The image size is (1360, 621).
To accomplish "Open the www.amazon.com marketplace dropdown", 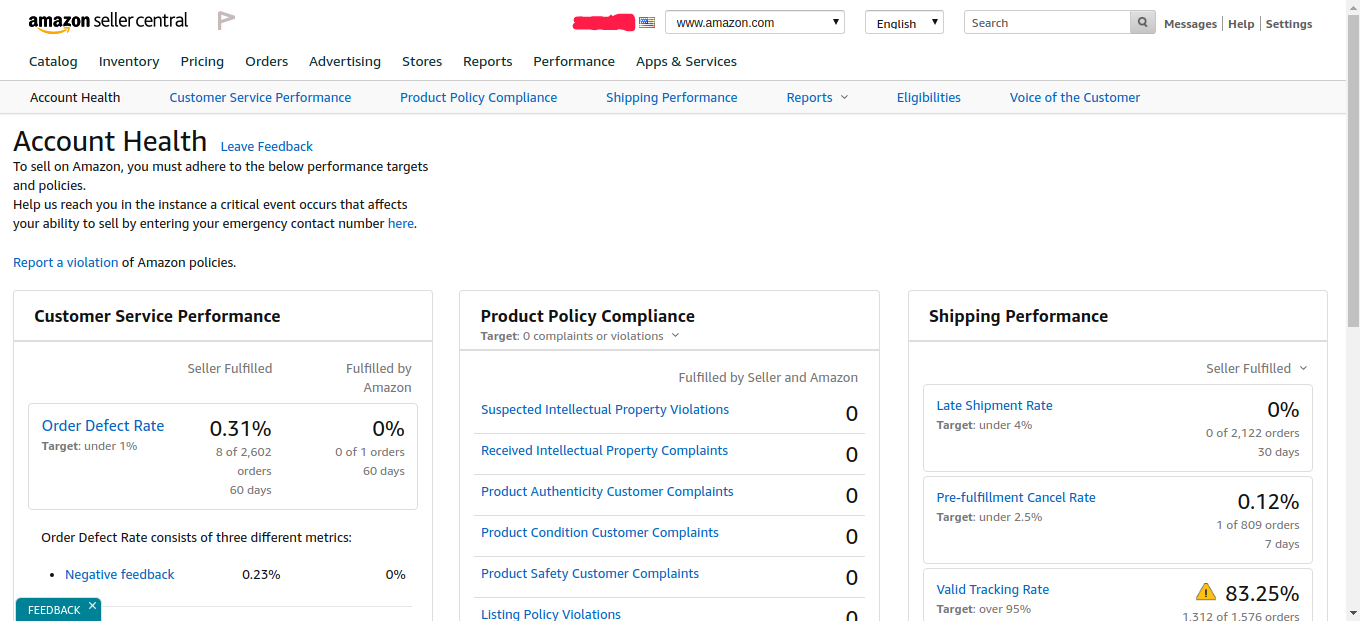I will pyautogui.click(x=754, y=22).
